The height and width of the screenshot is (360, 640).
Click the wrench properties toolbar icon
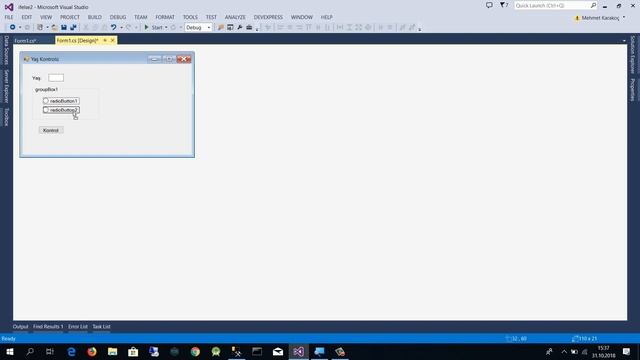pyautogui.click(x=240, y=27)
